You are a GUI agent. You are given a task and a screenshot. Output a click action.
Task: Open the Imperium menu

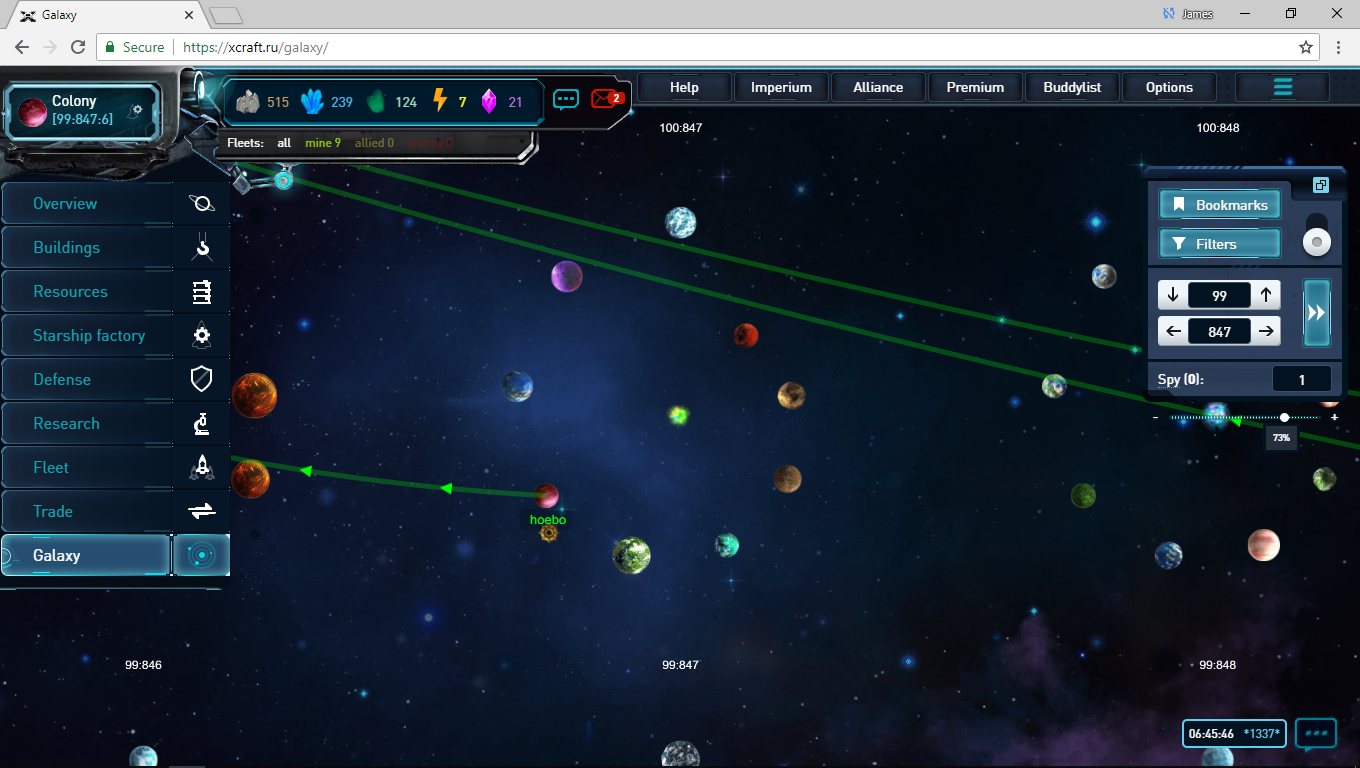pyautogui.click(x=781, y=87)
